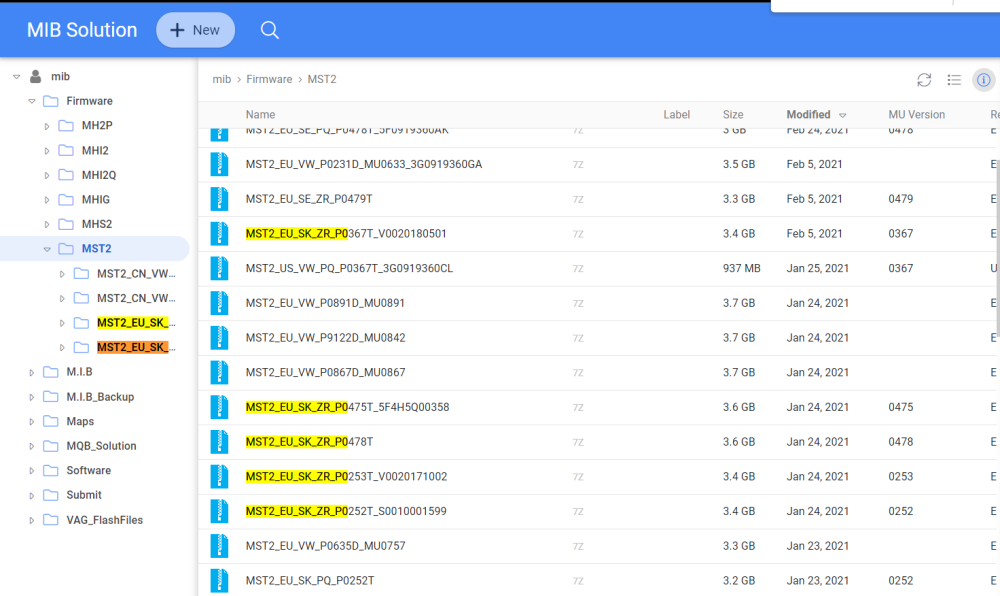This screenshot has width=1000, height=596.
Task: Click MST2 in the breadcrumb
Action: pos(321,79)
